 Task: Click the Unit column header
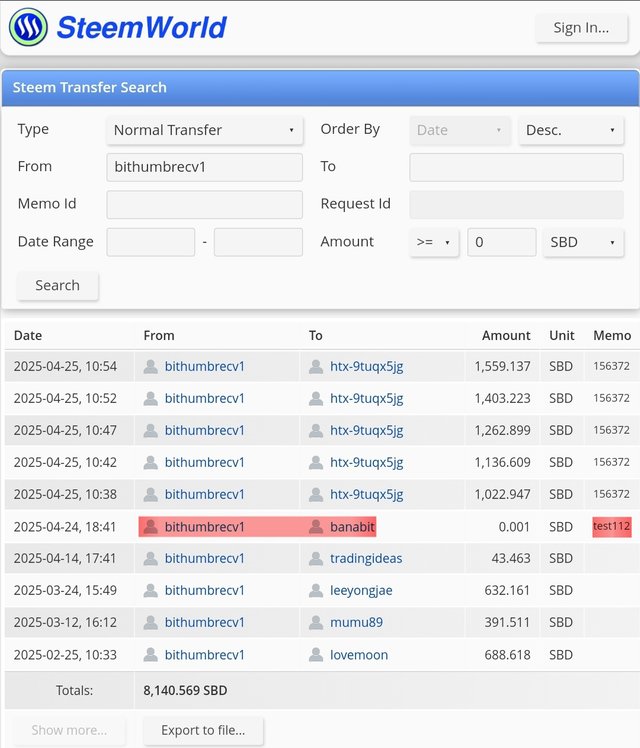point(562,335)
